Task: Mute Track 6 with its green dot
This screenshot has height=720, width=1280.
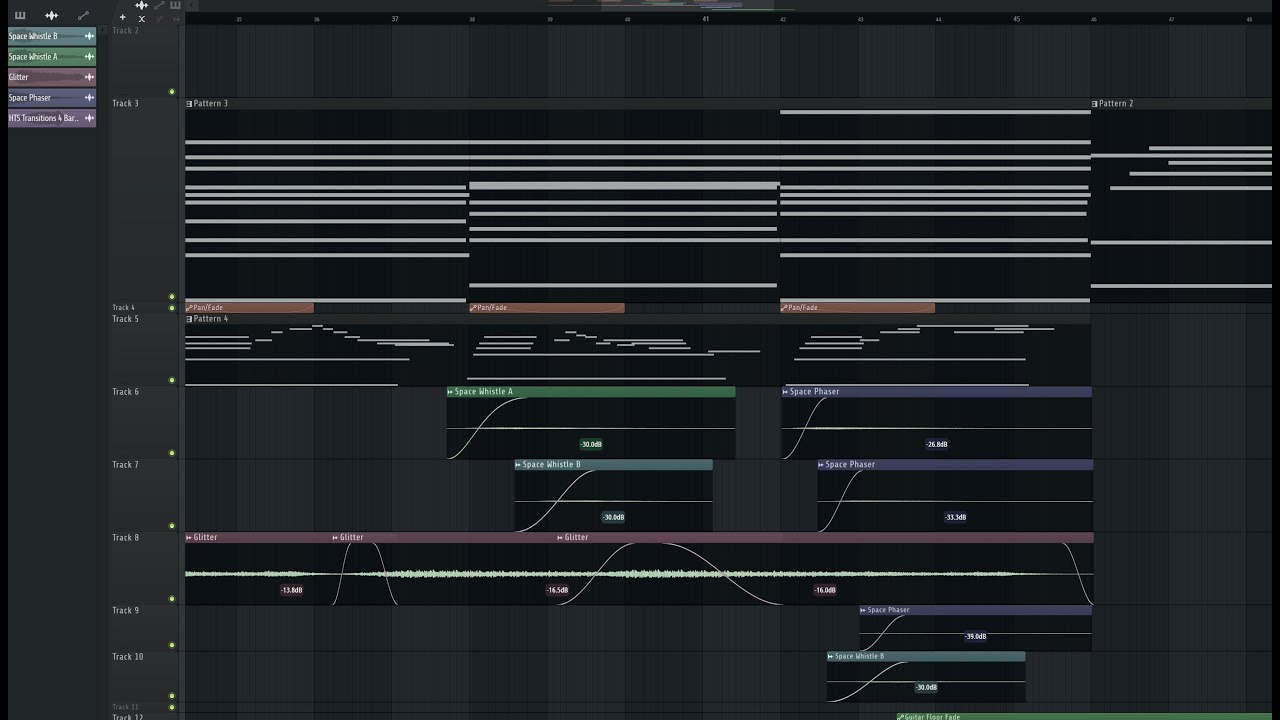Action: click(172, 453)
